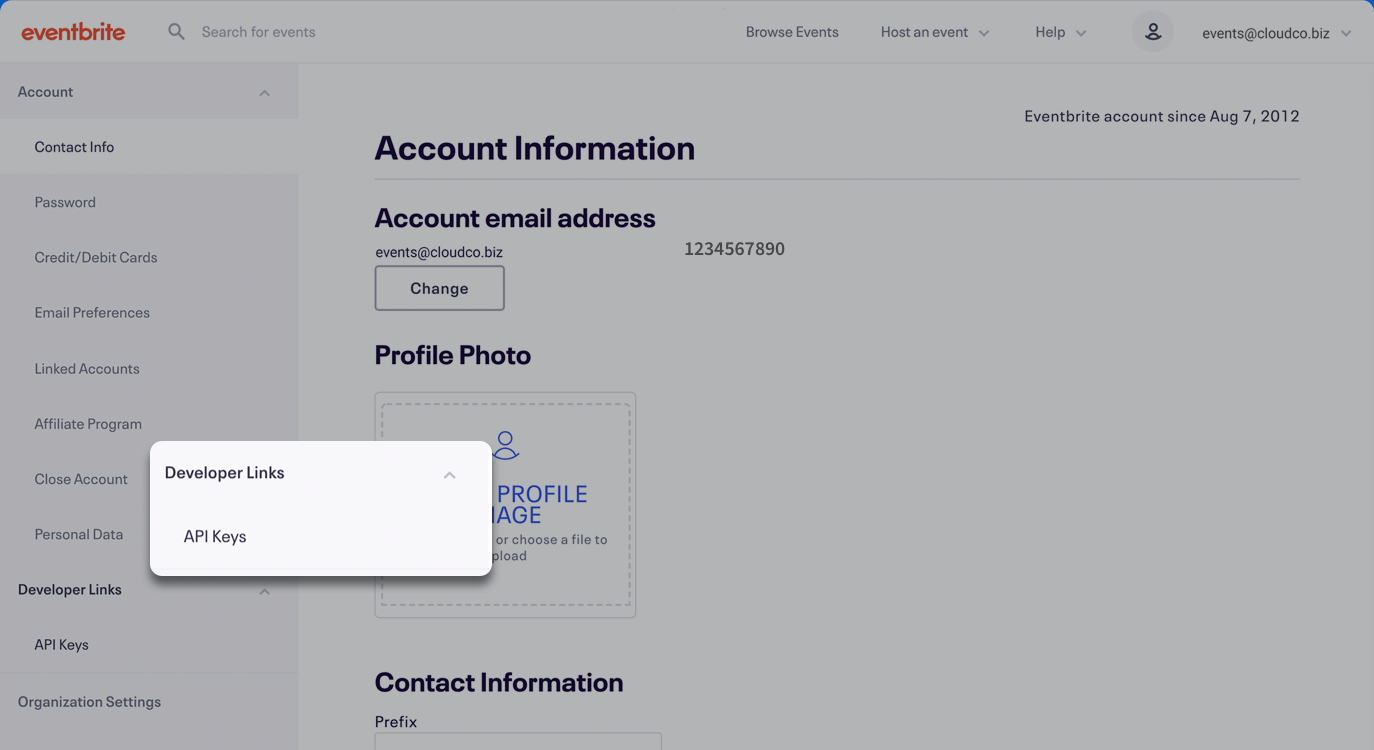The height and width of the screenshot is (750, 1374).
Task: Click the Account section header label
Action: click(x=46, y=92)
